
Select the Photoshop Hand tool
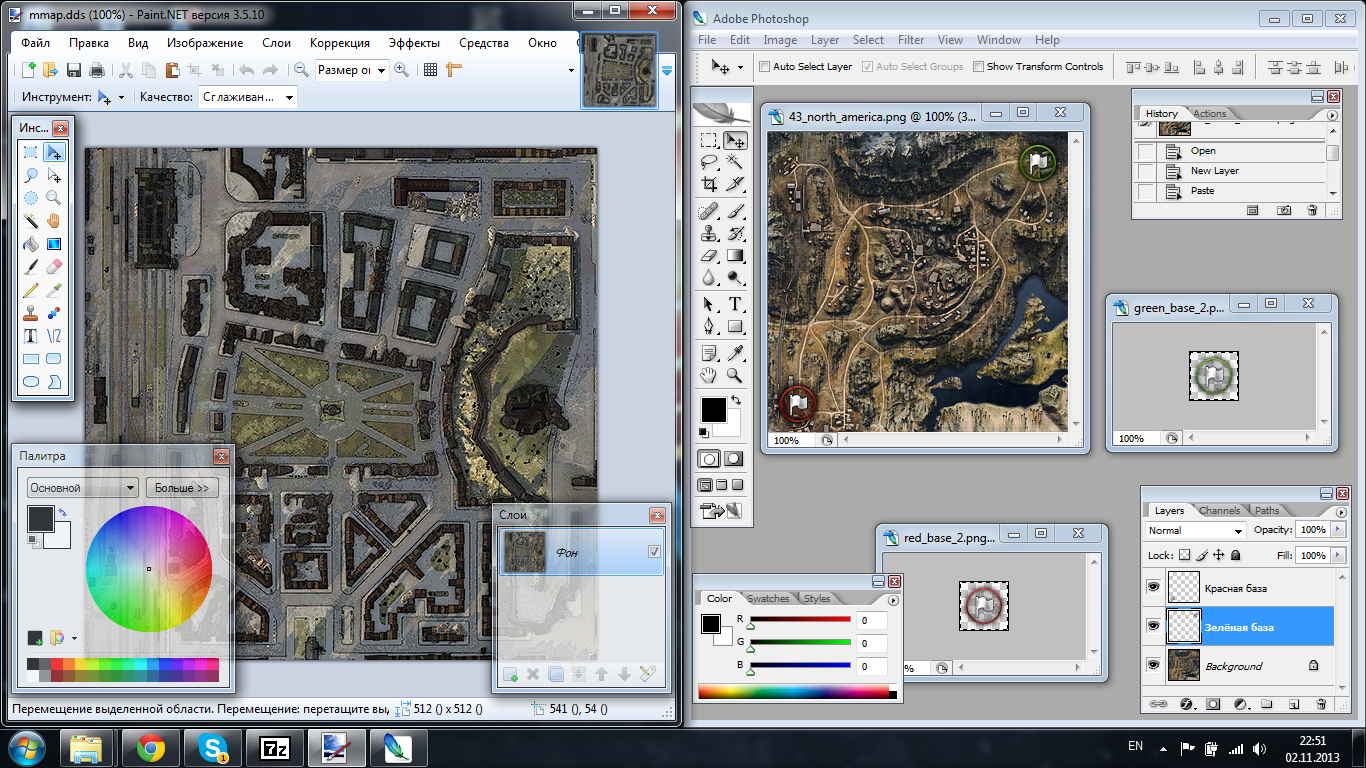(709, 376)
